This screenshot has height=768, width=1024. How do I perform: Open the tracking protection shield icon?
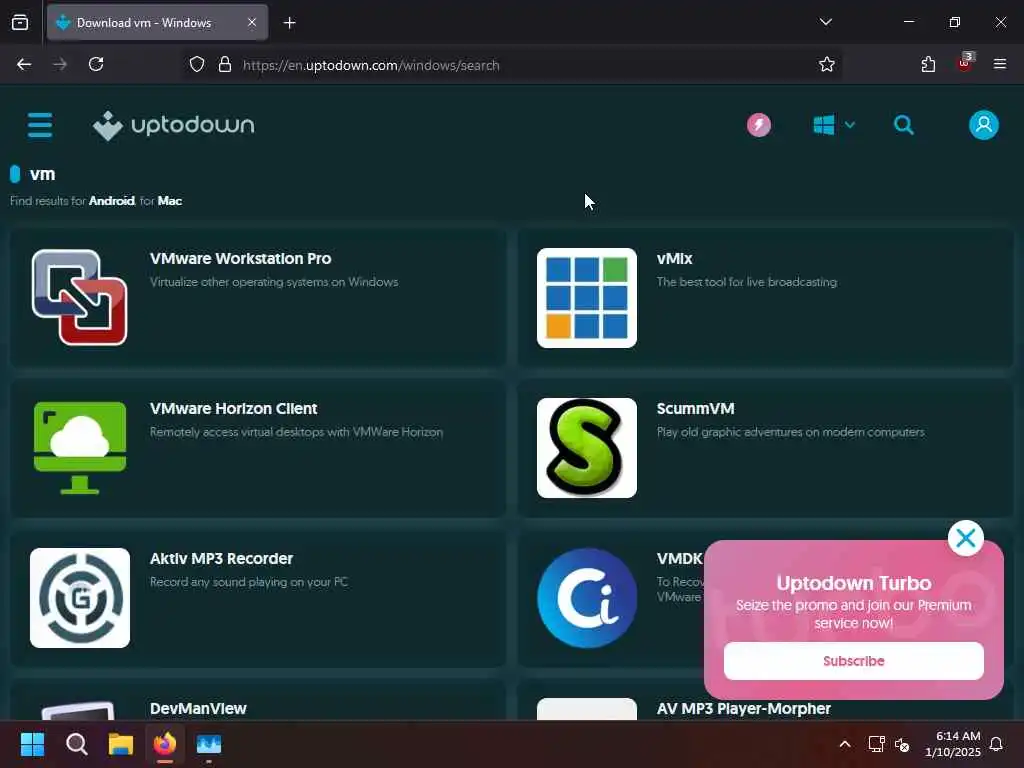point(197,65)
